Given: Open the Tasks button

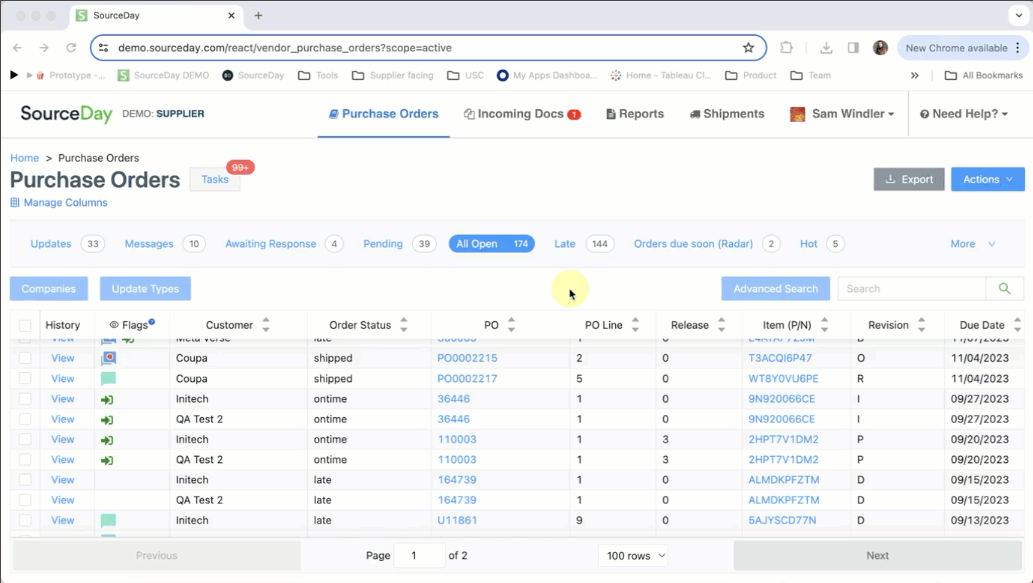Looking at the screenshot, I should (215, 179).
